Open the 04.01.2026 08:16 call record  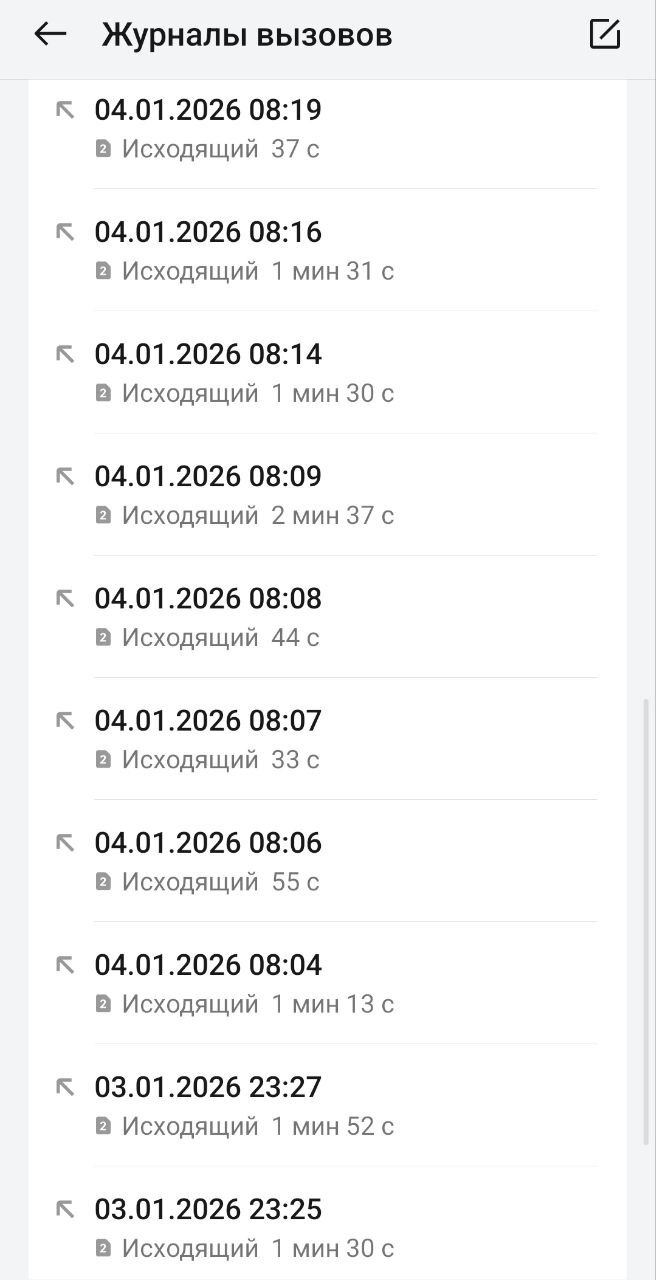tap(330, 250)
